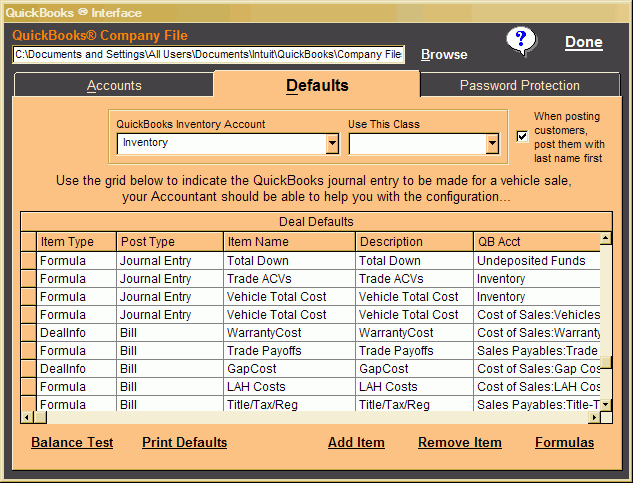Click the vertical scrollbar thumb
Screen dimensions: 633x483
[x=606, y=362]
